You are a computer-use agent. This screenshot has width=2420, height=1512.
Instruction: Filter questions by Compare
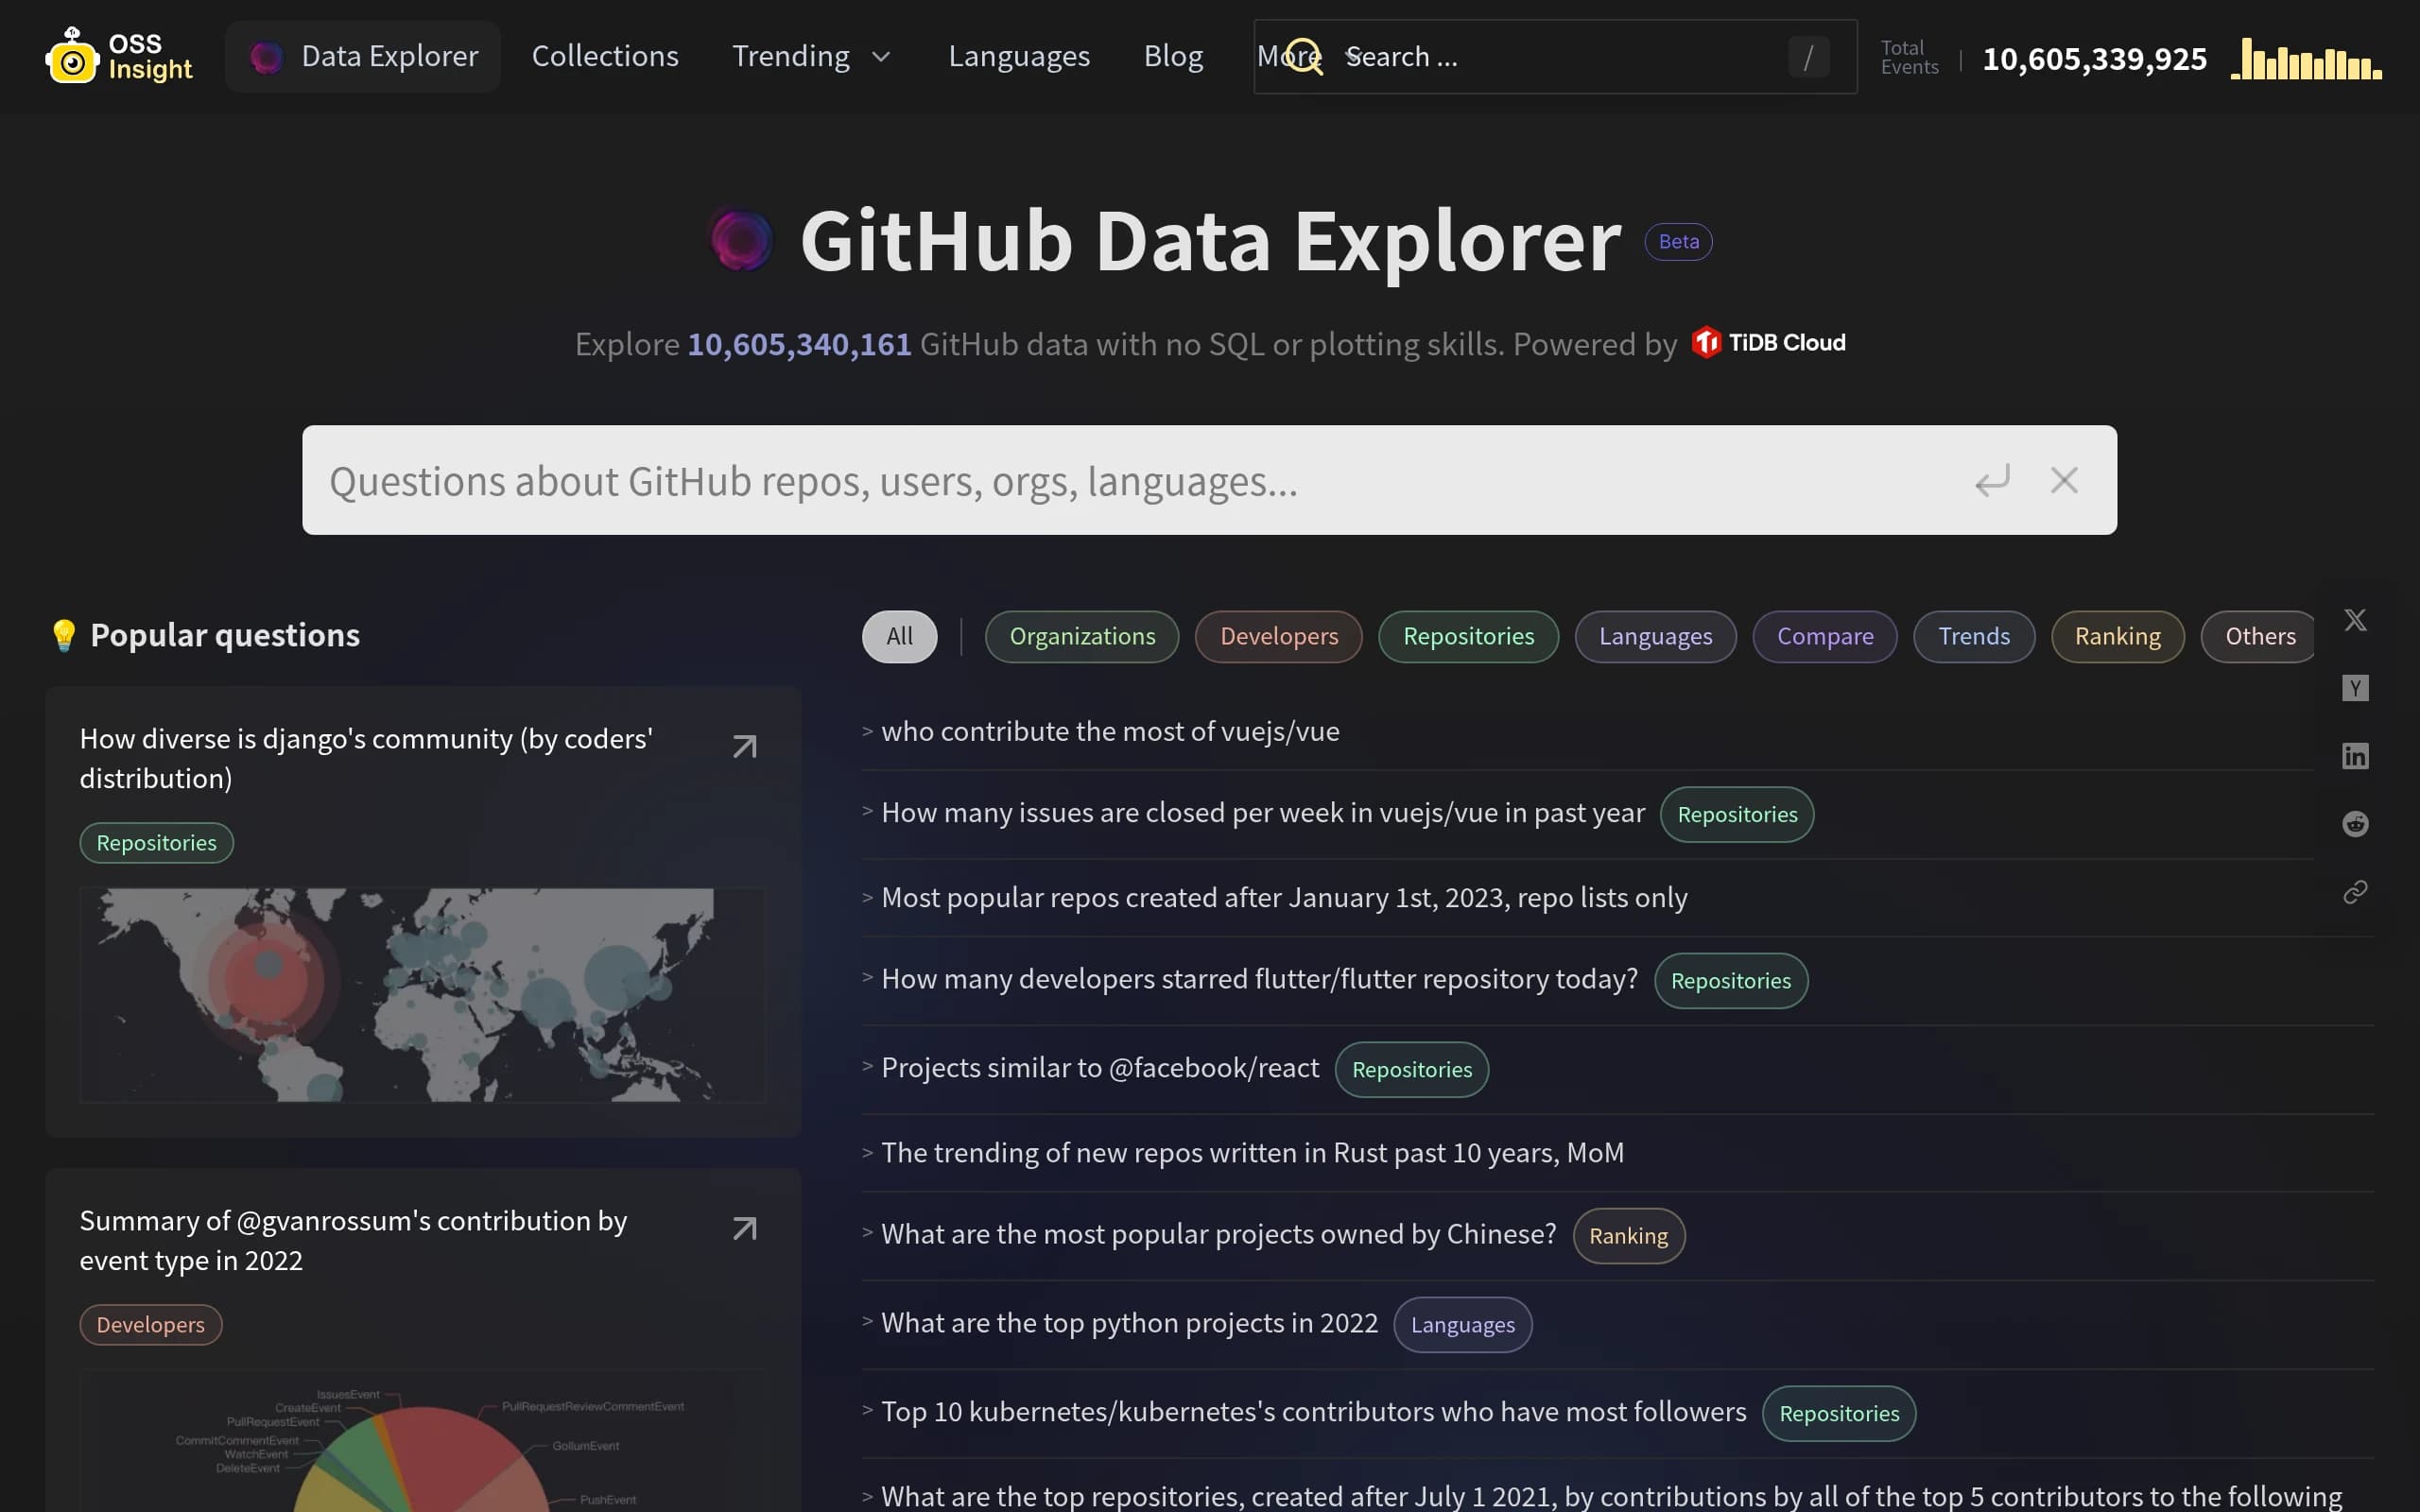click(x=1824, y=636)
